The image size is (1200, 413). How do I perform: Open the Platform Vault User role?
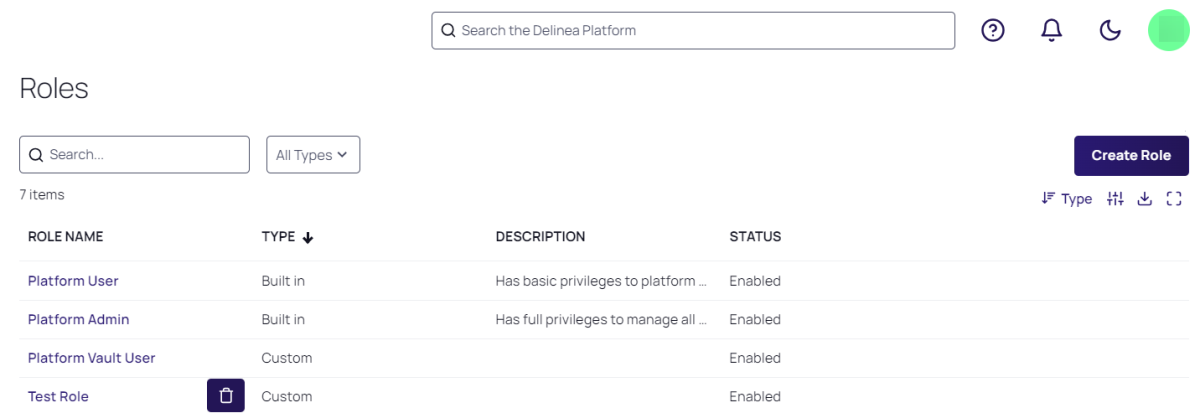click(91, 358)
